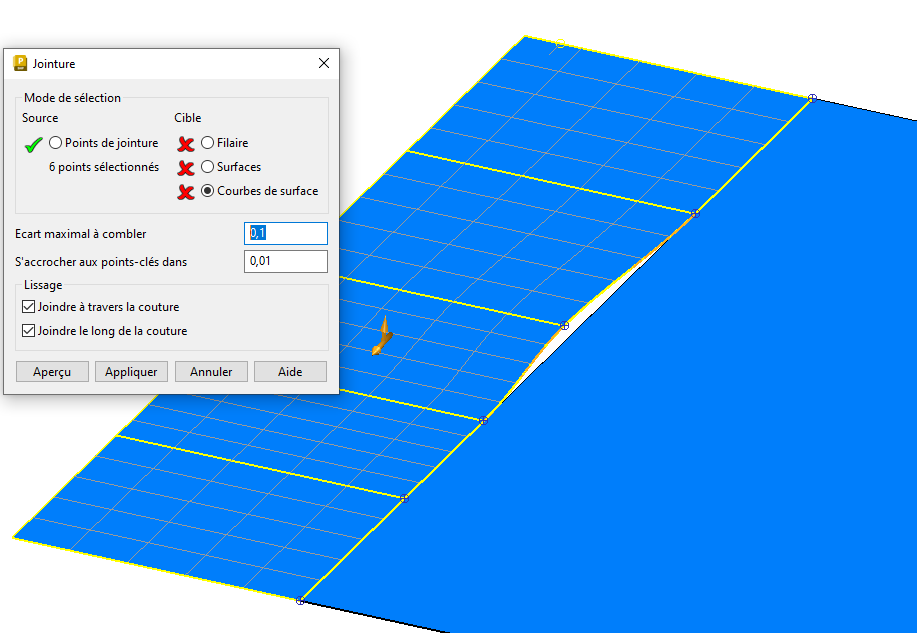Click the orange direction arrow on the surface
The image size is (917, 633).
(x=380, y=338)
